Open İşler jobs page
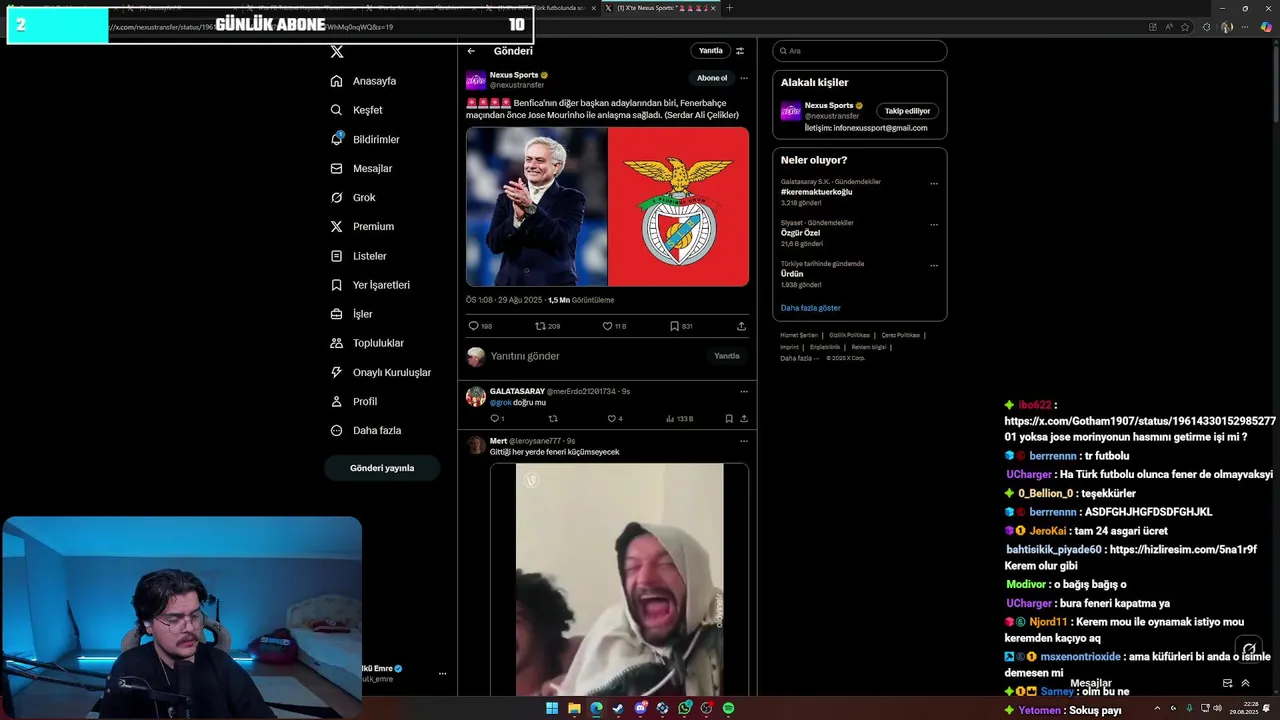This screenshot has width=1280, height=720. [352, 314]
